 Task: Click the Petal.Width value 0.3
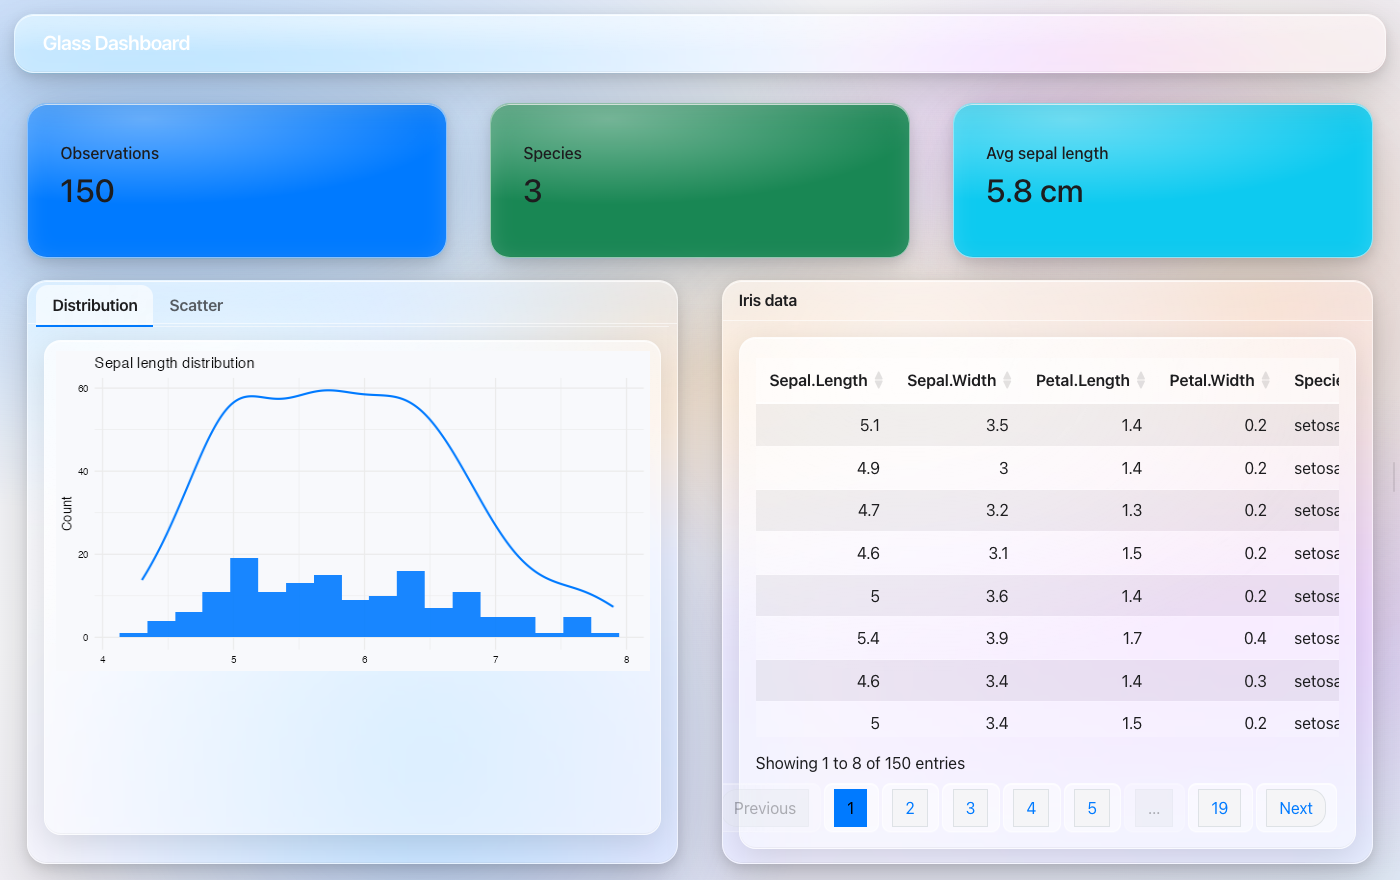1255,681
